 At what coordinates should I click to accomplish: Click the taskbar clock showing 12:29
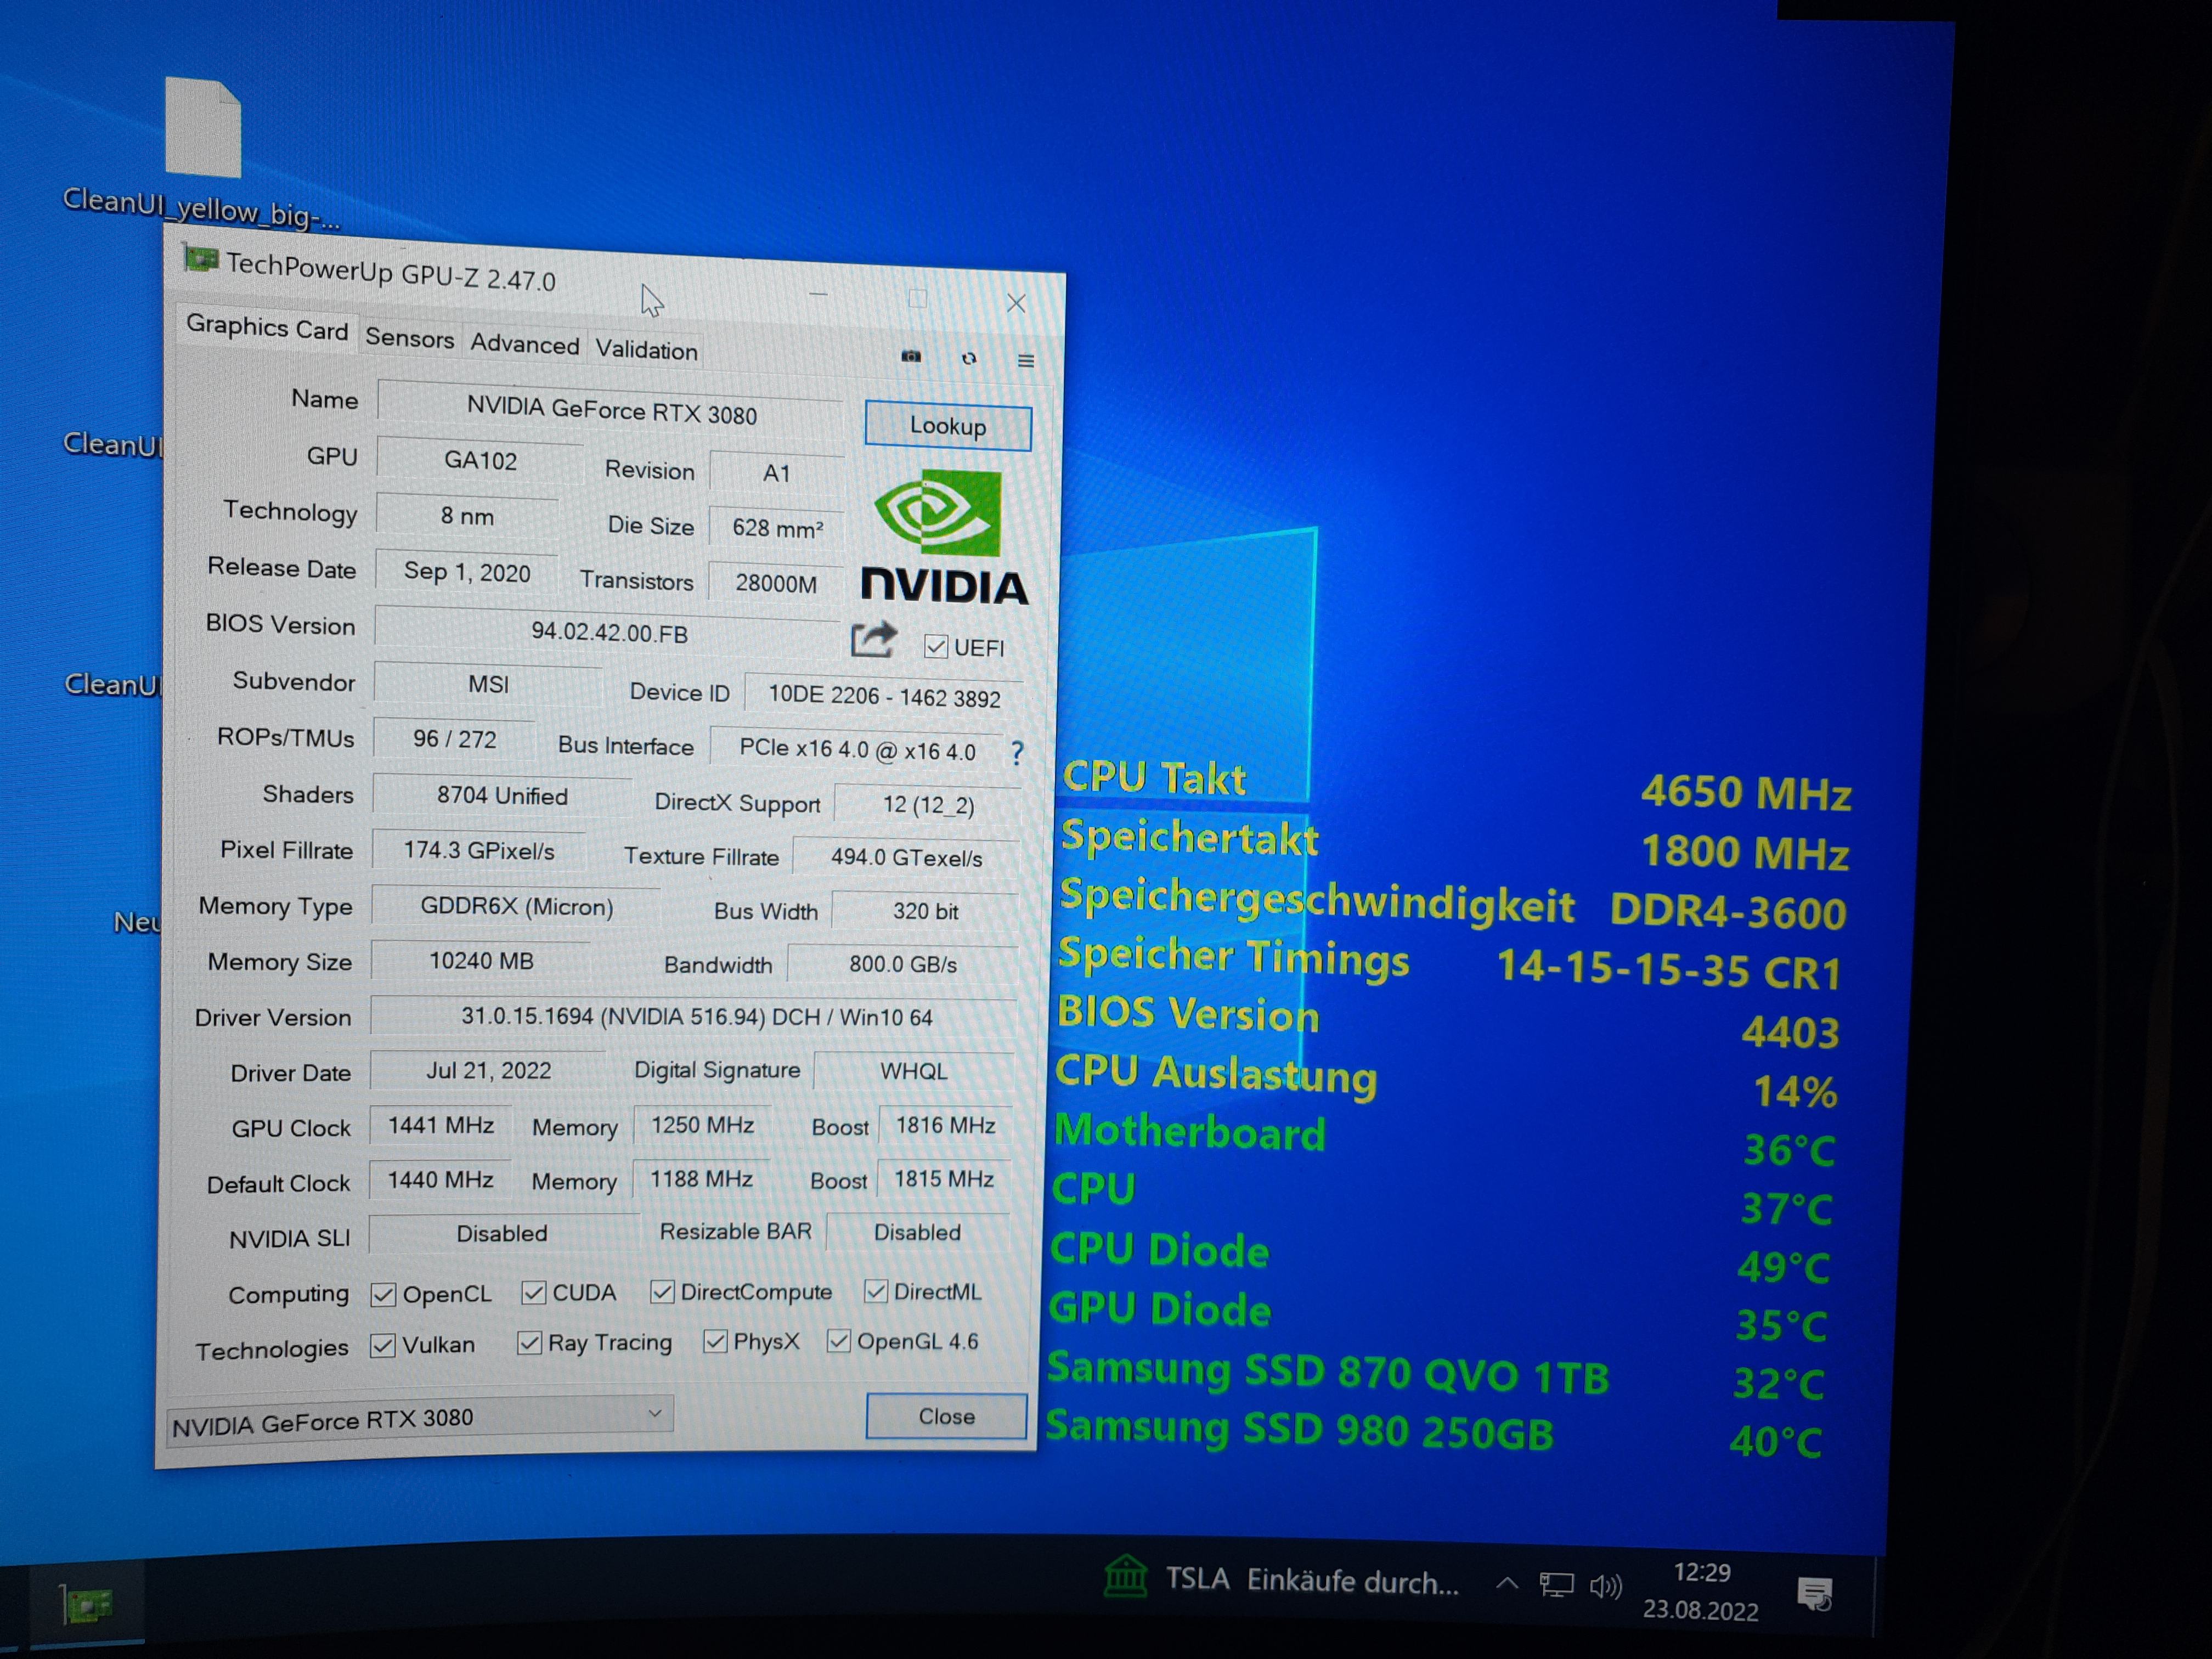click(1701, 1573)
